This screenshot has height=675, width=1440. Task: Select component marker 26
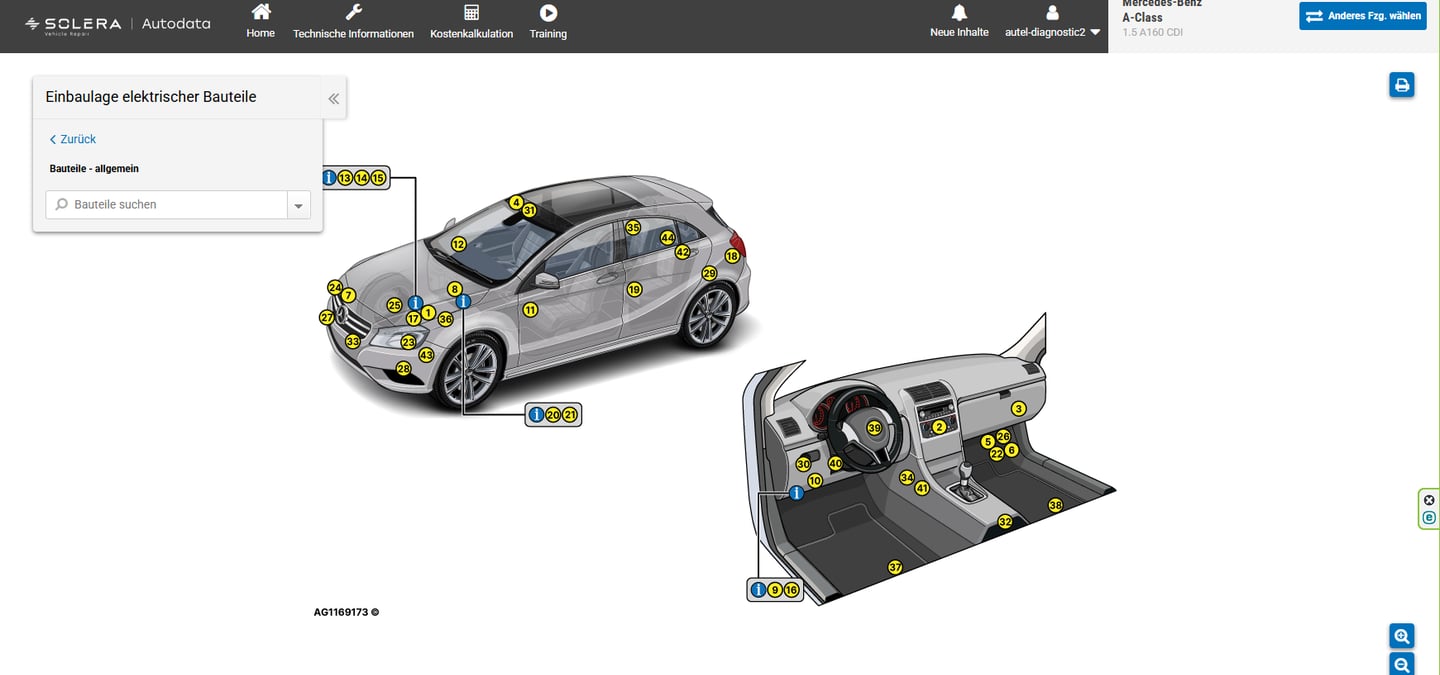click(x=1004, y=437)
